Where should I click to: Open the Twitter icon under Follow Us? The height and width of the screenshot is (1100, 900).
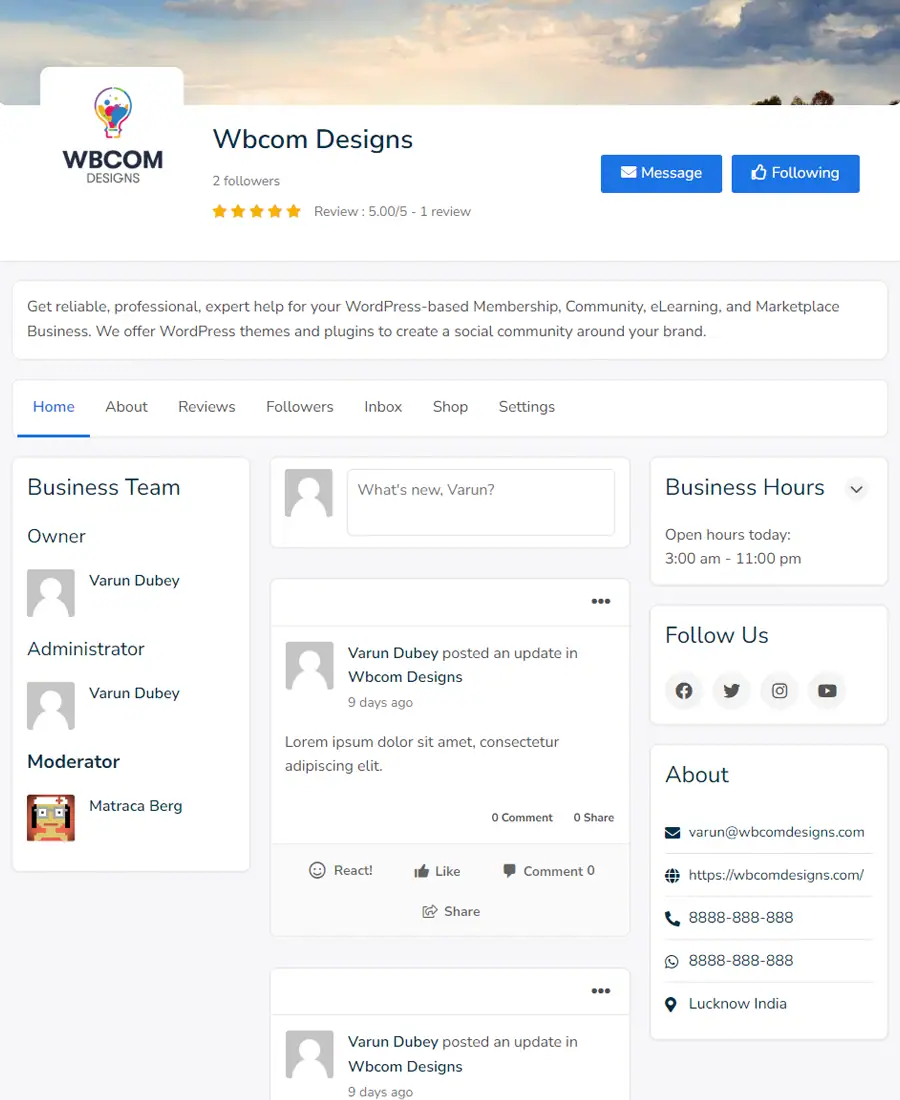coord(732,690)
